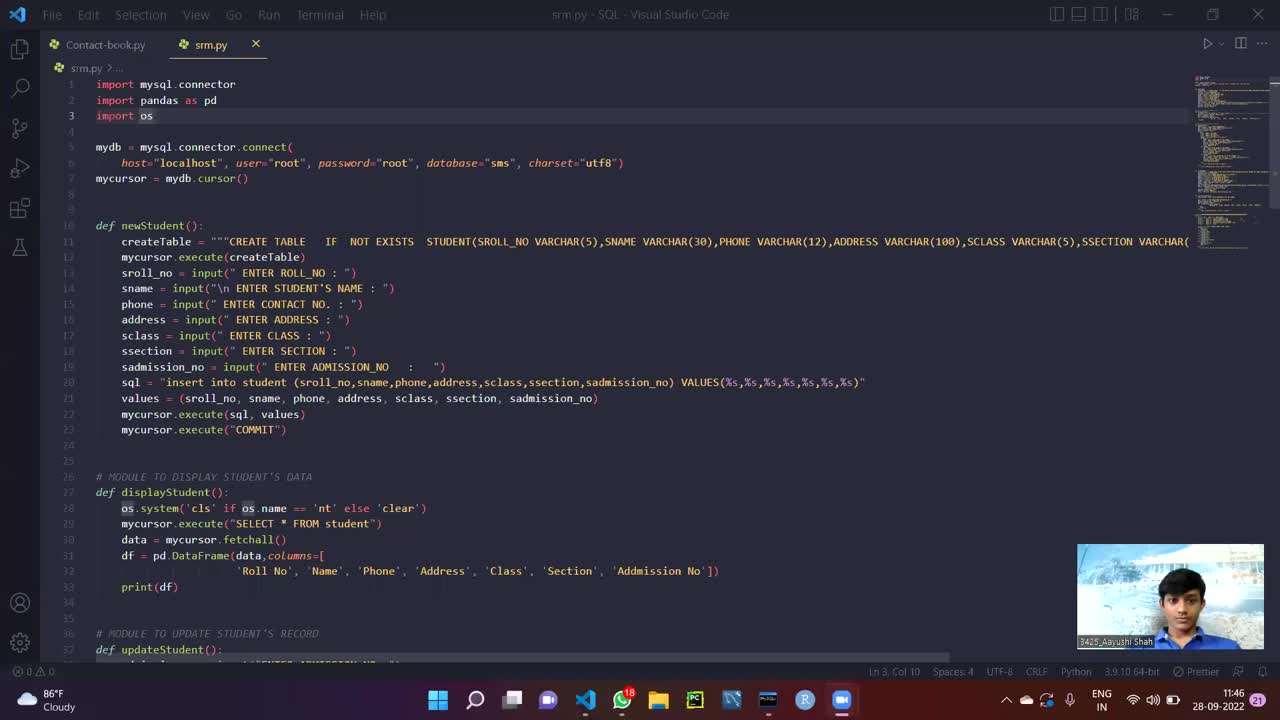
Task: Open the Terminal menu
Action: click(x=320, y=15)
